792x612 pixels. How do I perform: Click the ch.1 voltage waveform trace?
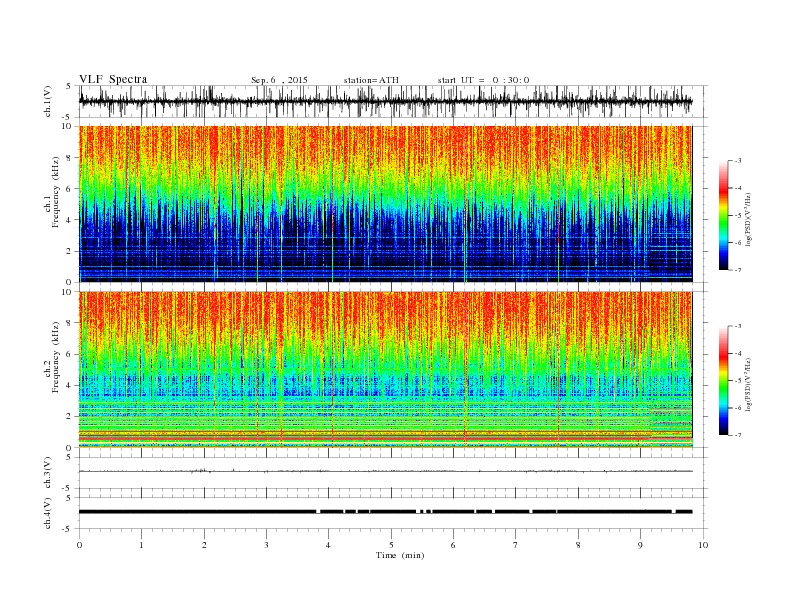pyautogui.click(x=386, y=101)
